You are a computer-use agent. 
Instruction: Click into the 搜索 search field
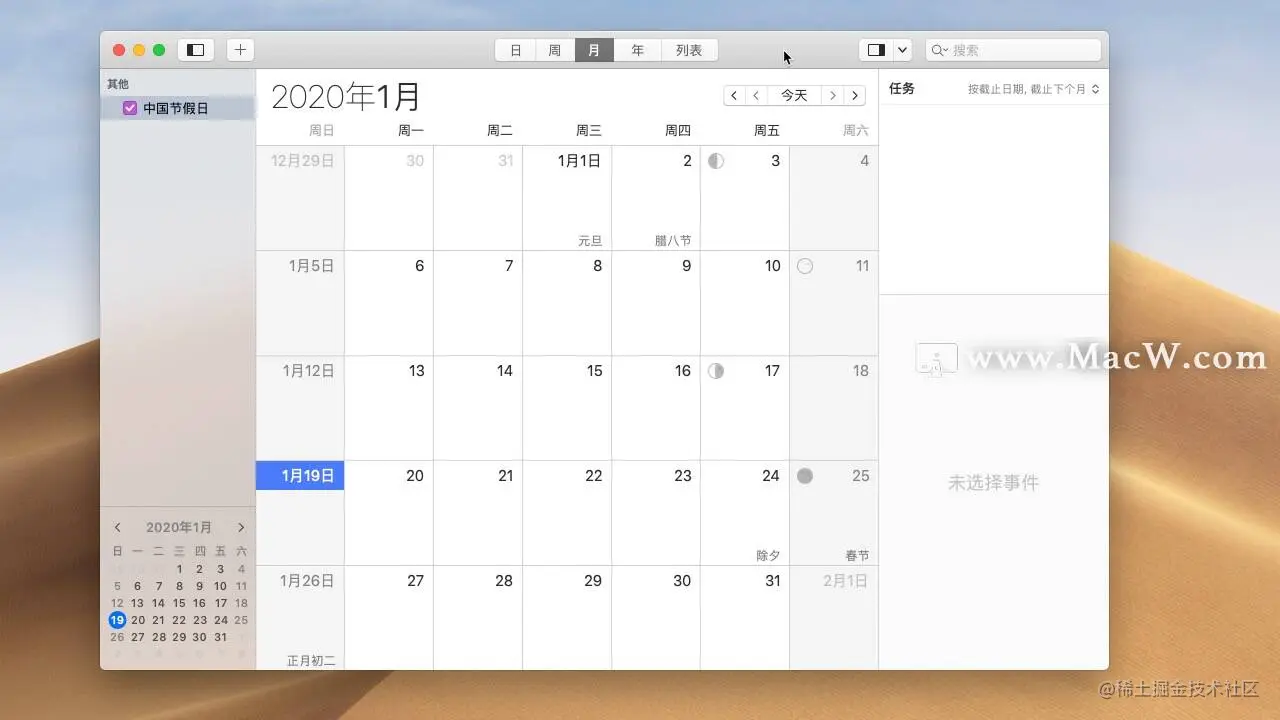pyautogui.click(x=1013, y=50)
